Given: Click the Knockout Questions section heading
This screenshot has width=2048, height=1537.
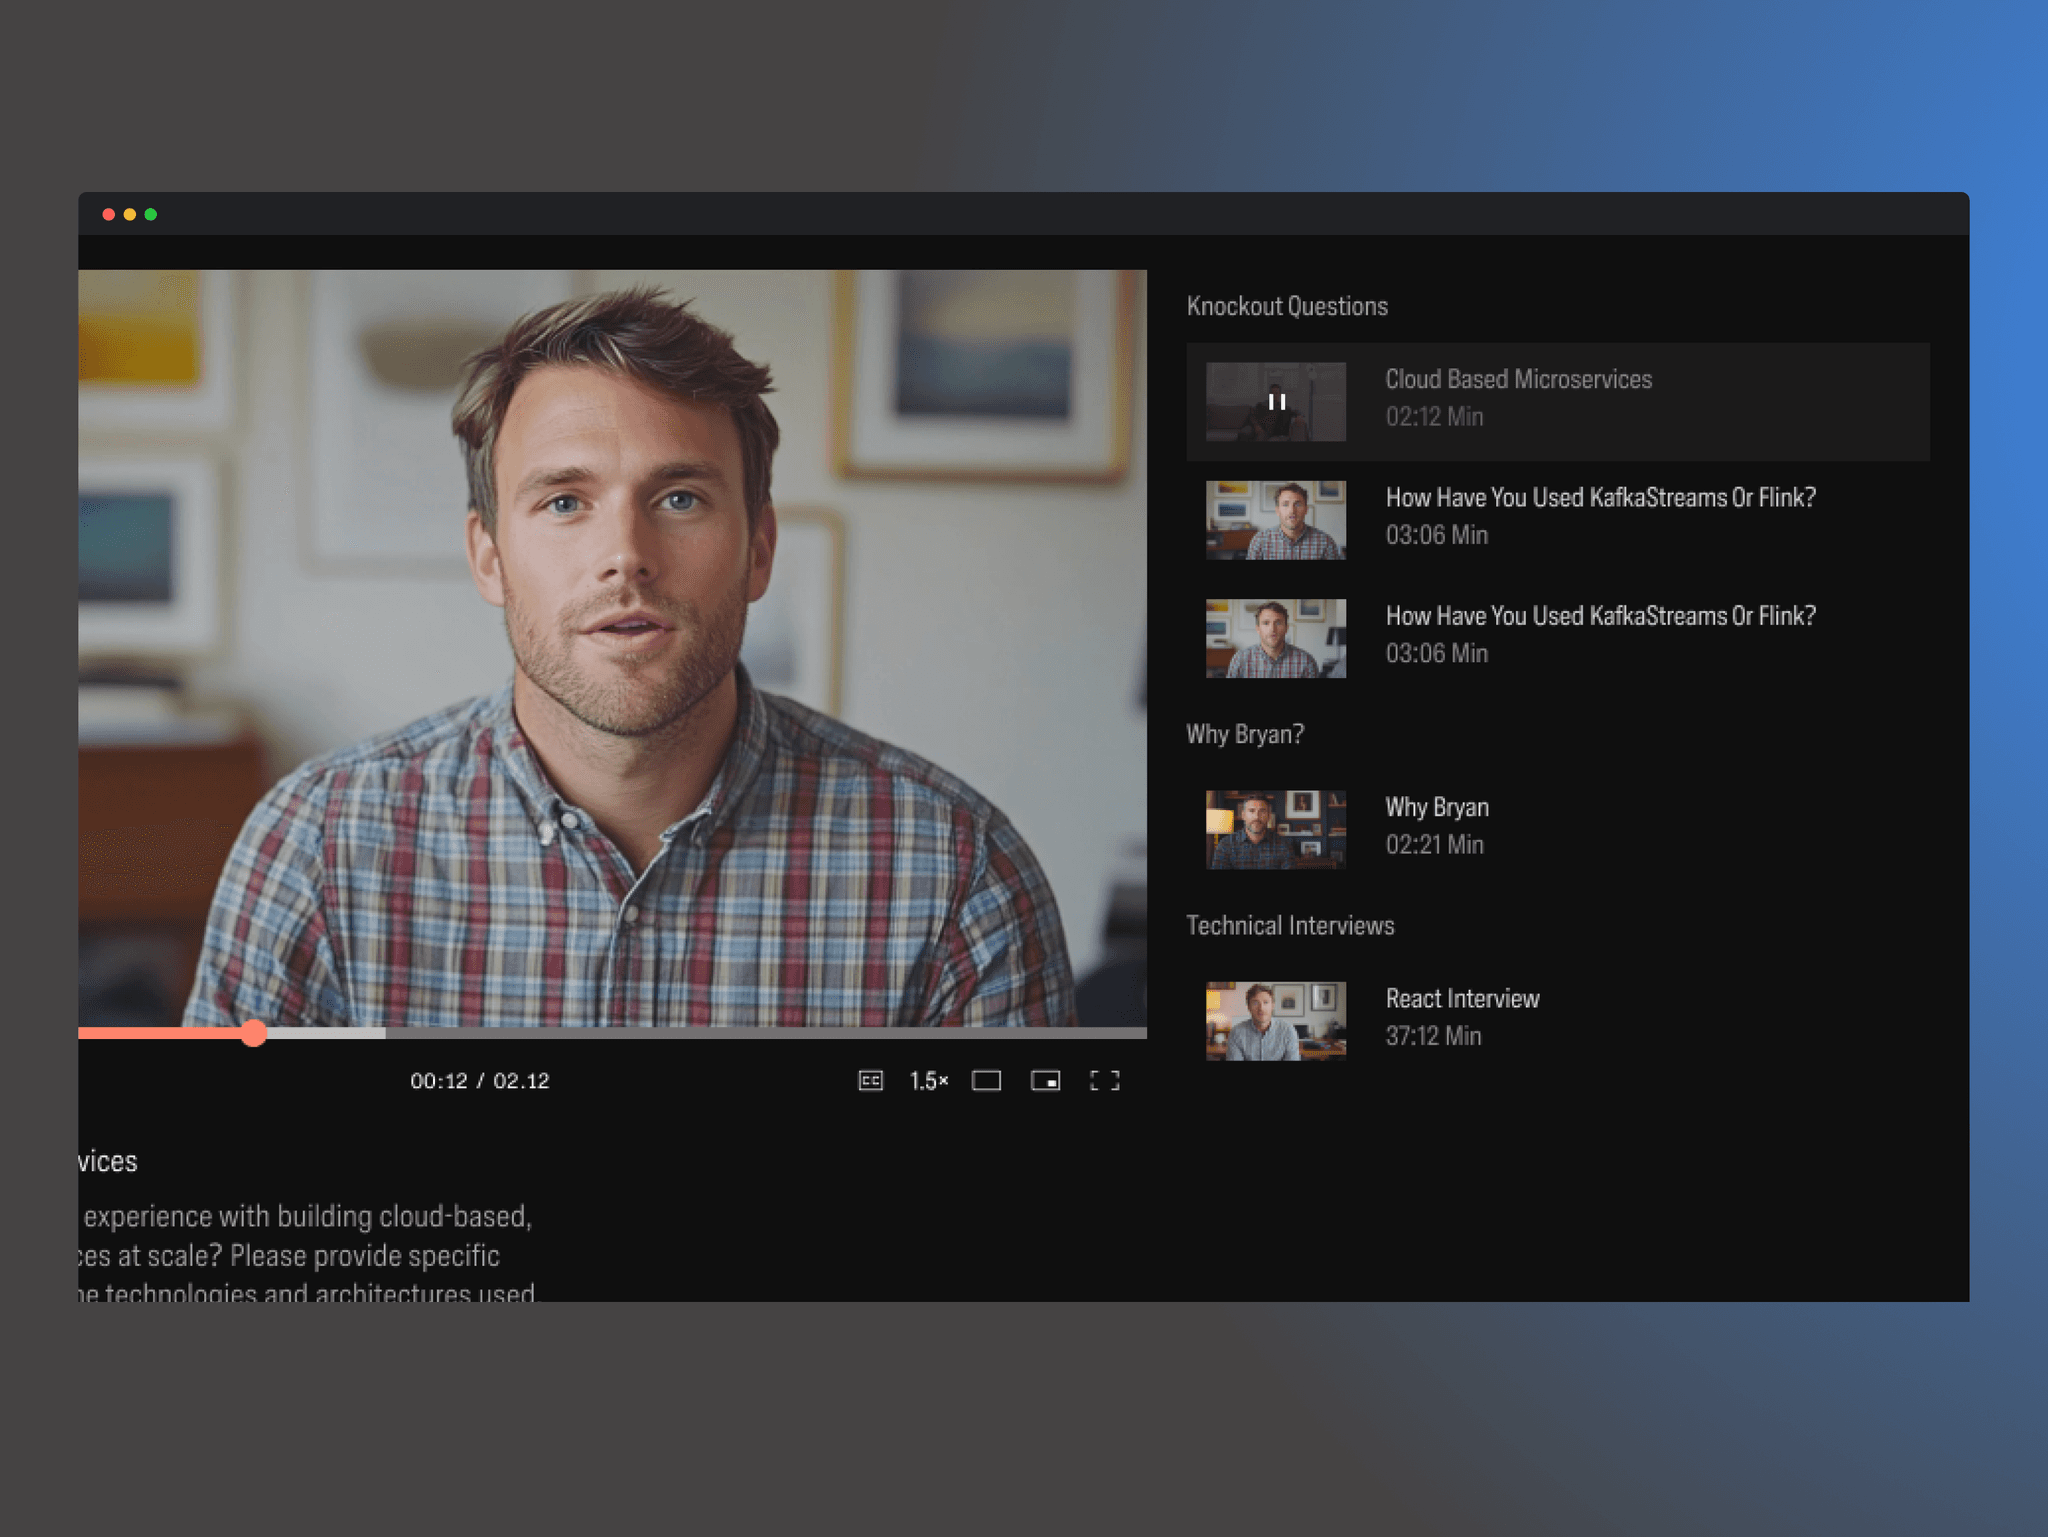Looking at the screenshot, I should [1286, 306].
